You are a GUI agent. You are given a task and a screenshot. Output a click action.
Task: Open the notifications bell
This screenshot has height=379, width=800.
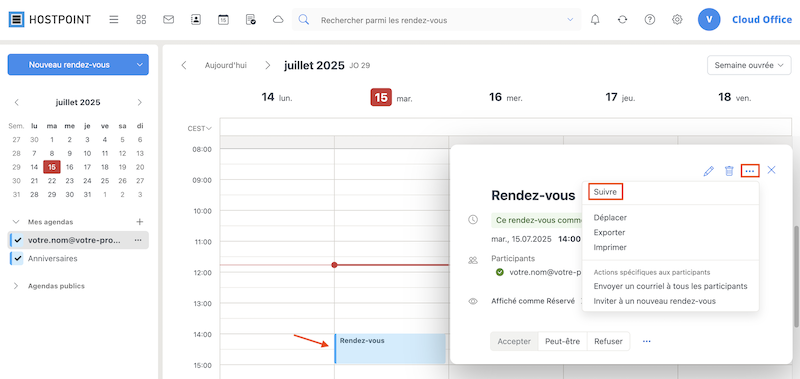(x=595, y=20)
